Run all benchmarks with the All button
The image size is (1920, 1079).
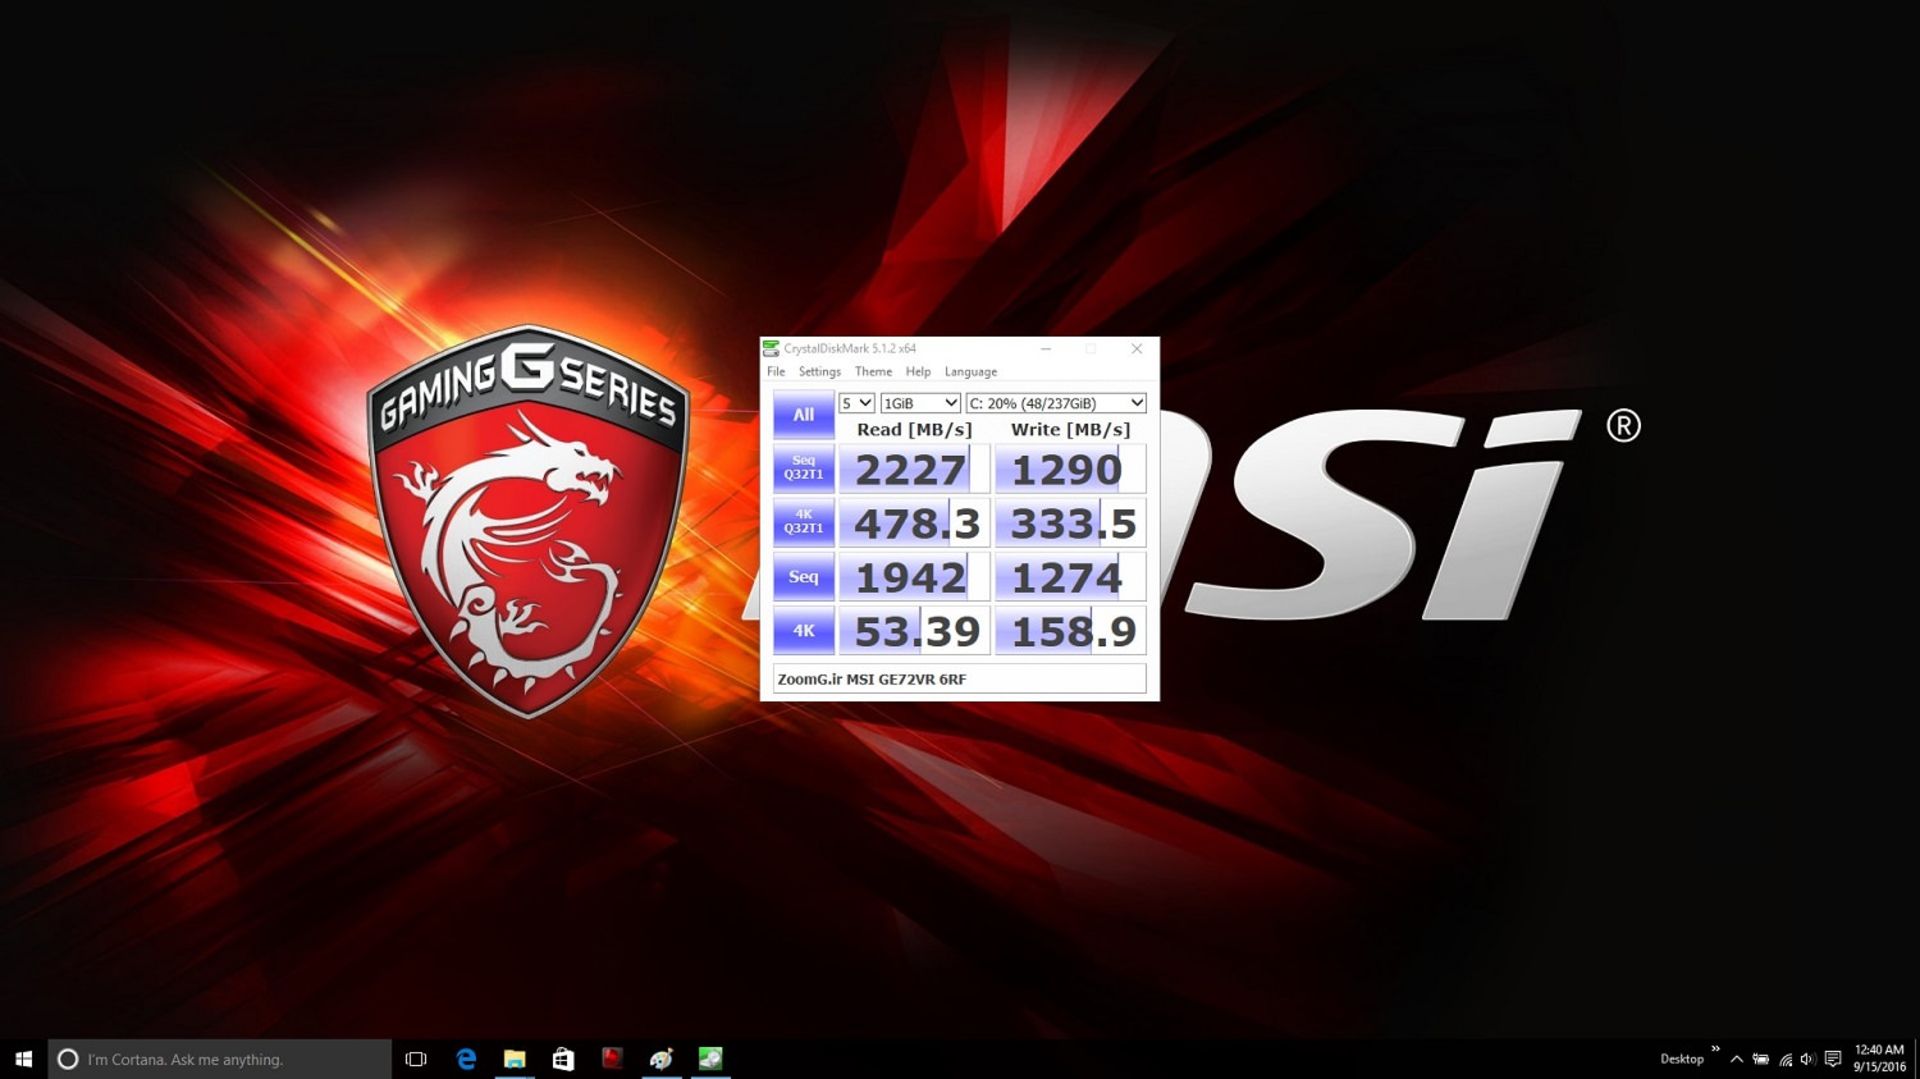click(x=803, y=415)
